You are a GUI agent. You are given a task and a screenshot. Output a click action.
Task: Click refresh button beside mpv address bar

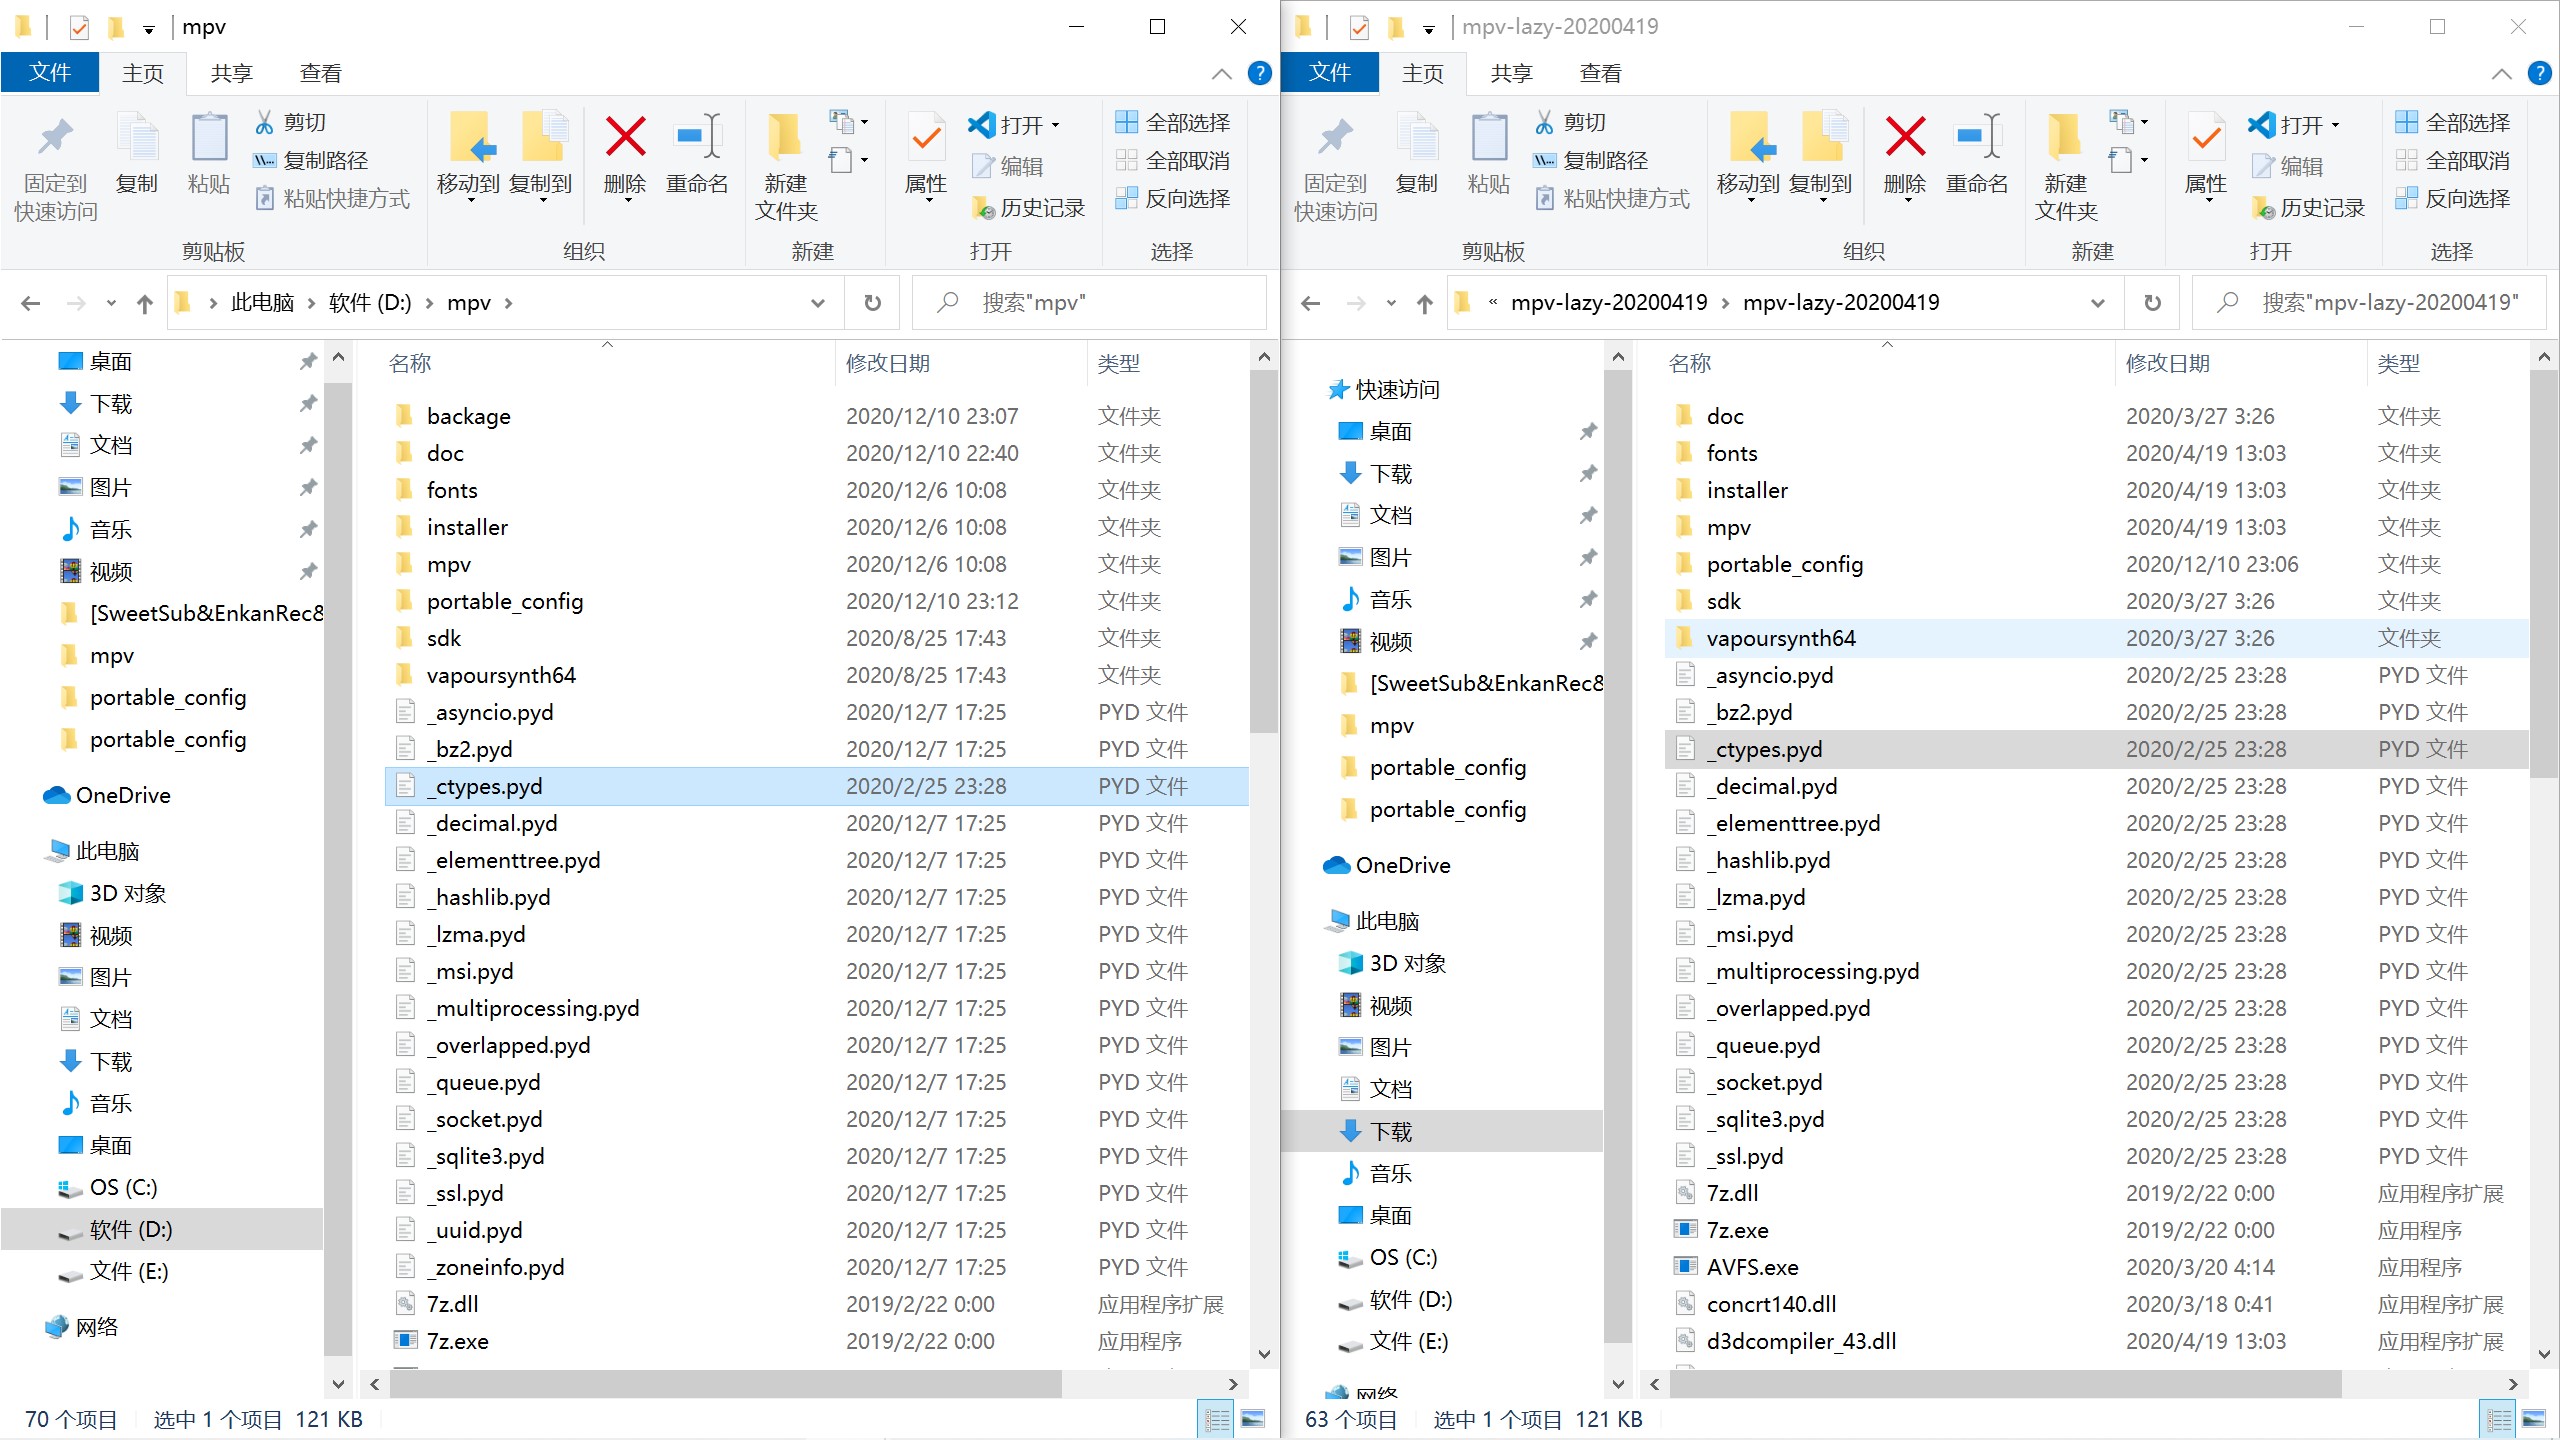pos(873,302)
